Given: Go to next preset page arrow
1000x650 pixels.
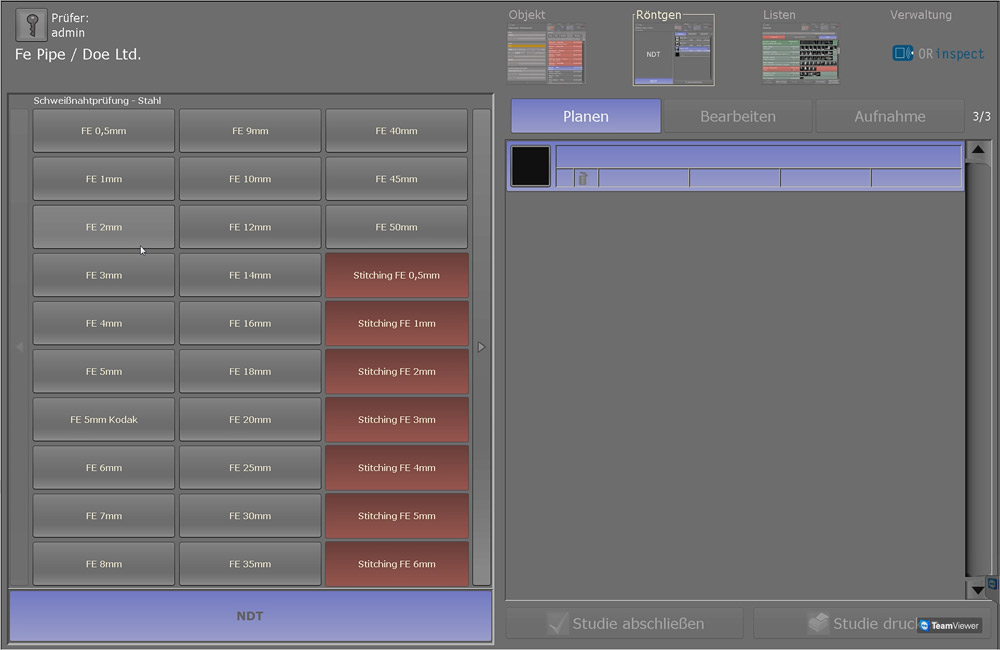Looking at the screenshot, I should (482, 347).
